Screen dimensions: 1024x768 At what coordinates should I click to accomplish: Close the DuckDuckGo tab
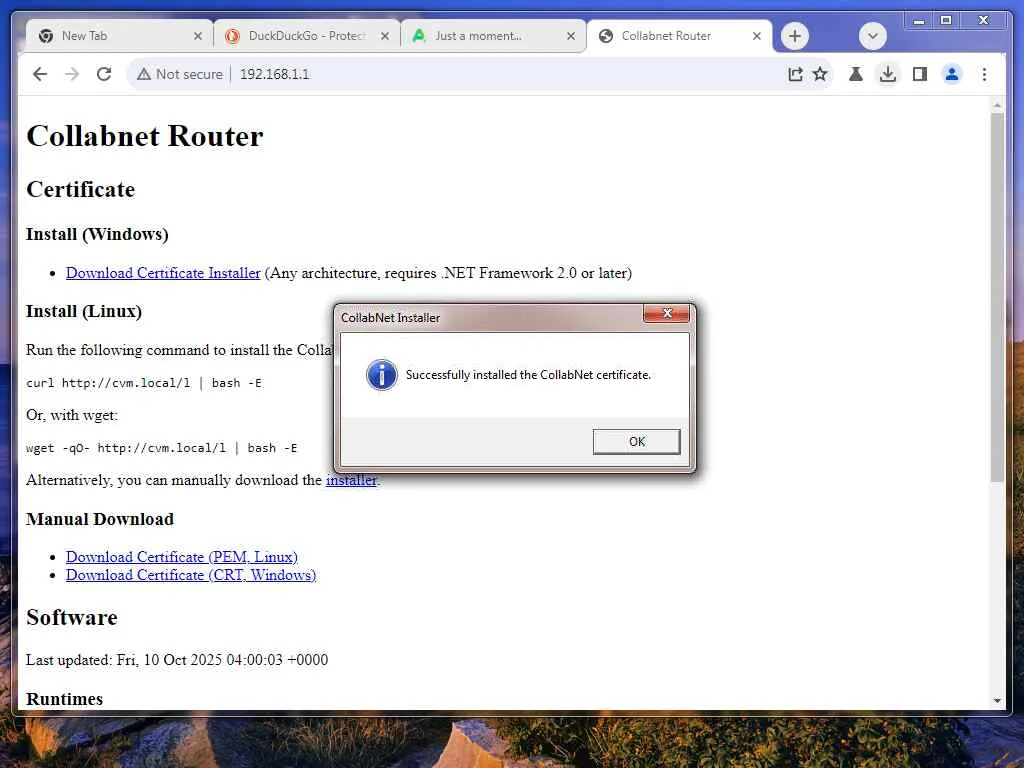pyautogui.click(x=385, y=36)
